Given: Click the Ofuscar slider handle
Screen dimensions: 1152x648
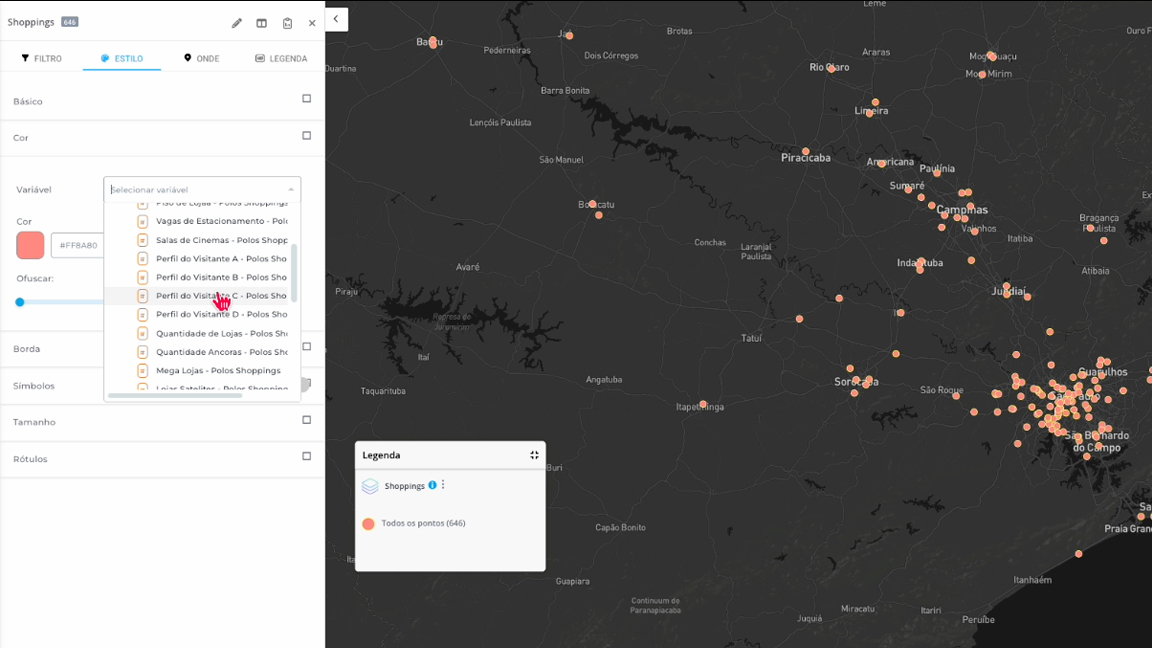Looking at the screenshot, I should click(x=20, y=302).
